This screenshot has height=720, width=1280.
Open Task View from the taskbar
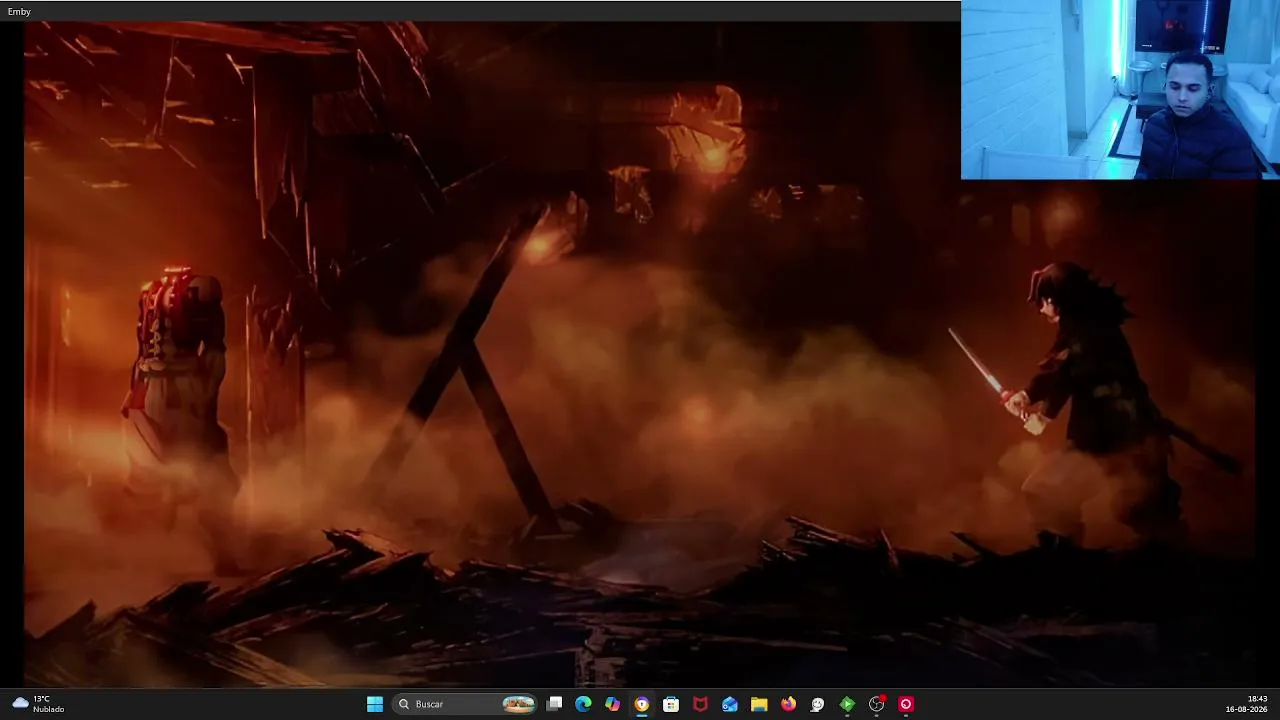pos(555,704)
